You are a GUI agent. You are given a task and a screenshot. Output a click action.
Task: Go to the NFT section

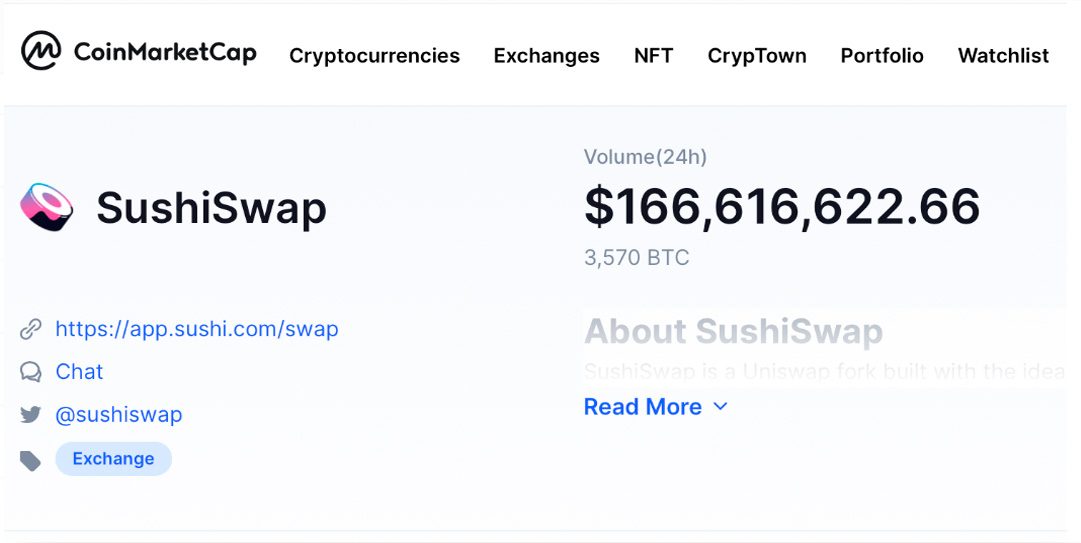(x=653, y=55)
